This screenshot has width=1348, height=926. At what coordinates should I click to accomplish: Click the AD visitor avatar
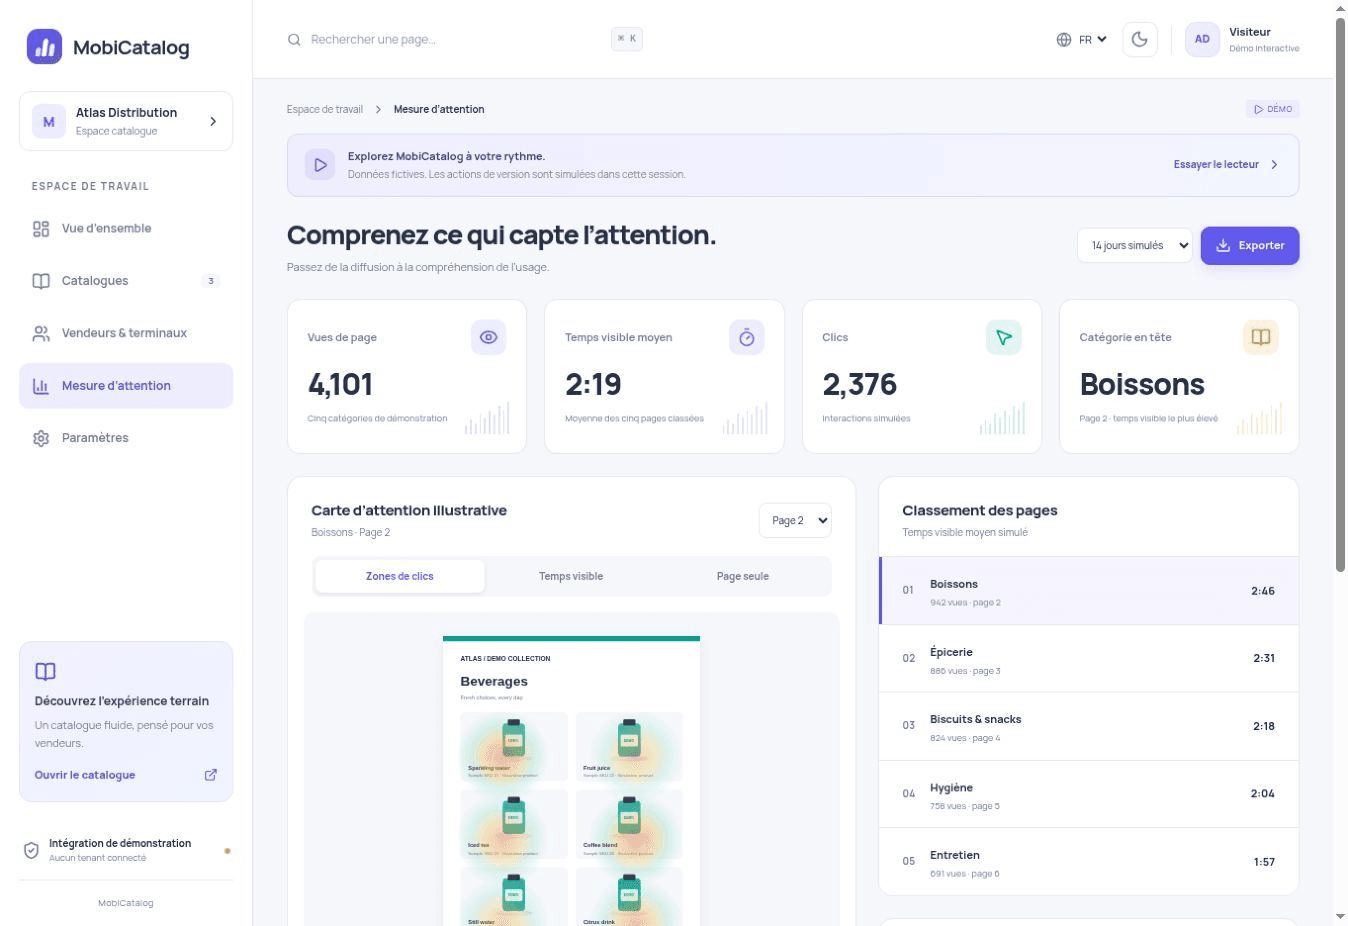coord(1202,40)
